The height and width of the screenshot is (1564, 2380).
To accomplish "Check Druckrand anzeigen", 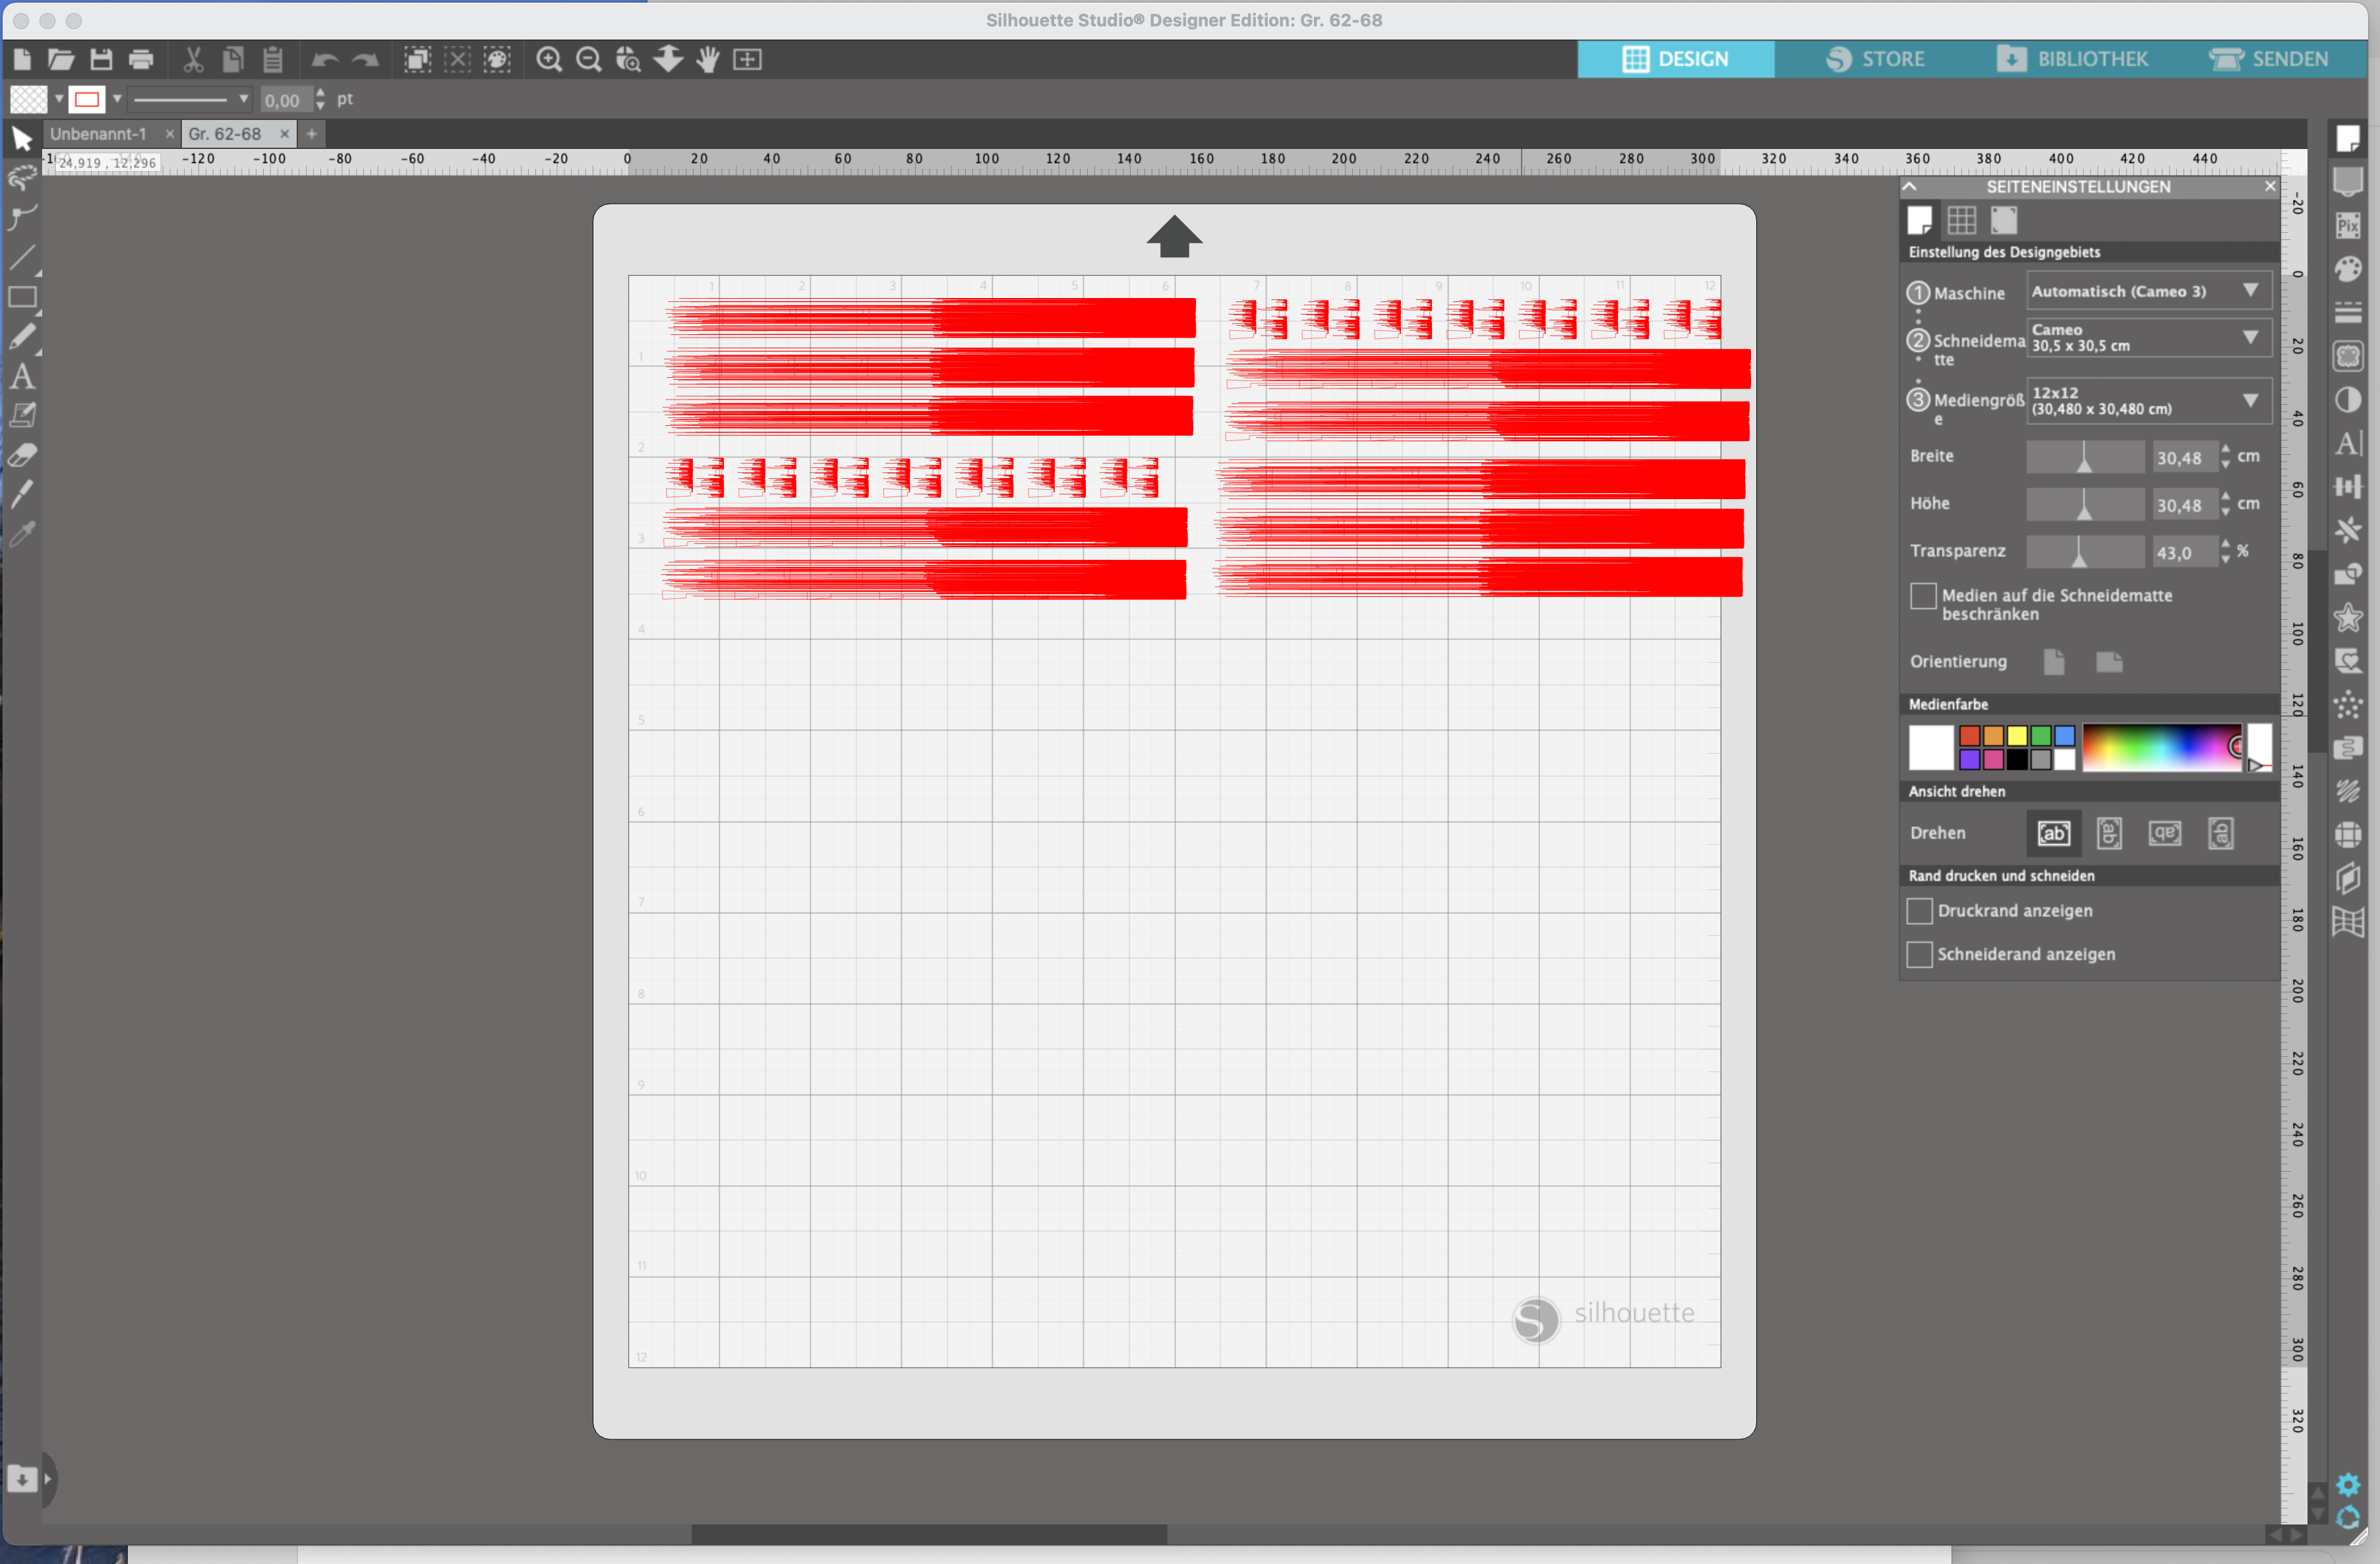I will pyautogui.click(x=1919, y=911).
